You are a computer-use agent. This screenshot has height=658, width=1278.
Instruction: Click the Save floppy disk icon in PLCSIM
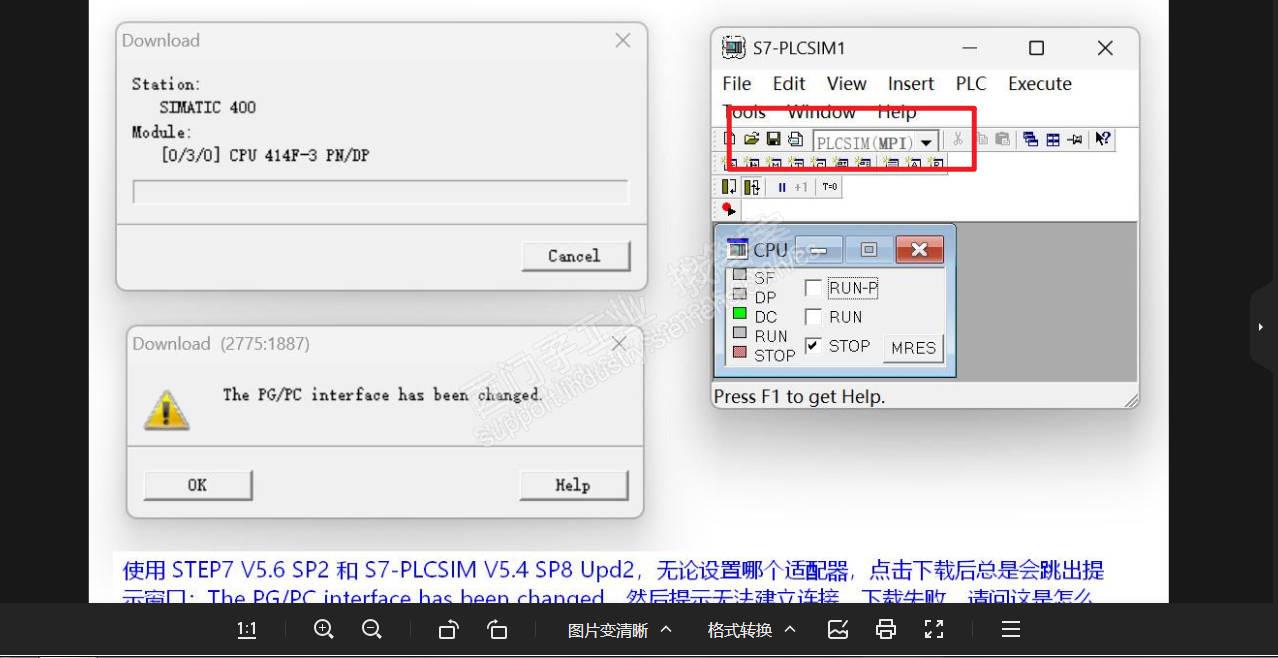pos(773,140)
